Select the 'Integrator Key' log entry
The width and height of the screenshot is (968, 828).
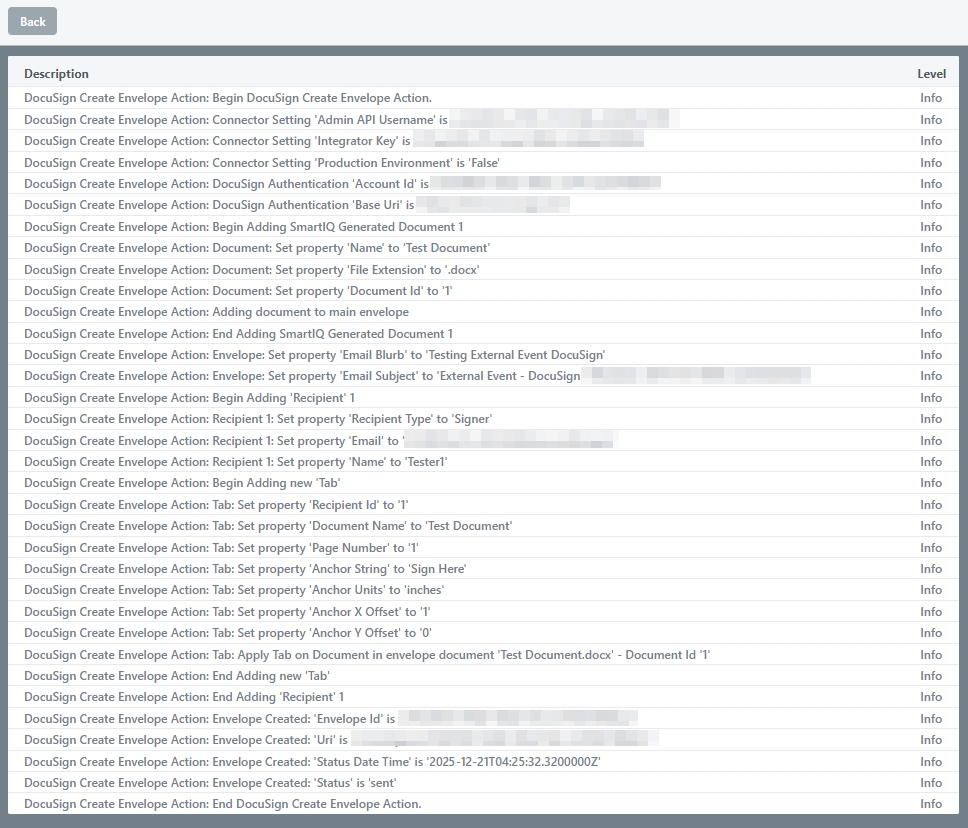pos(483,141)
